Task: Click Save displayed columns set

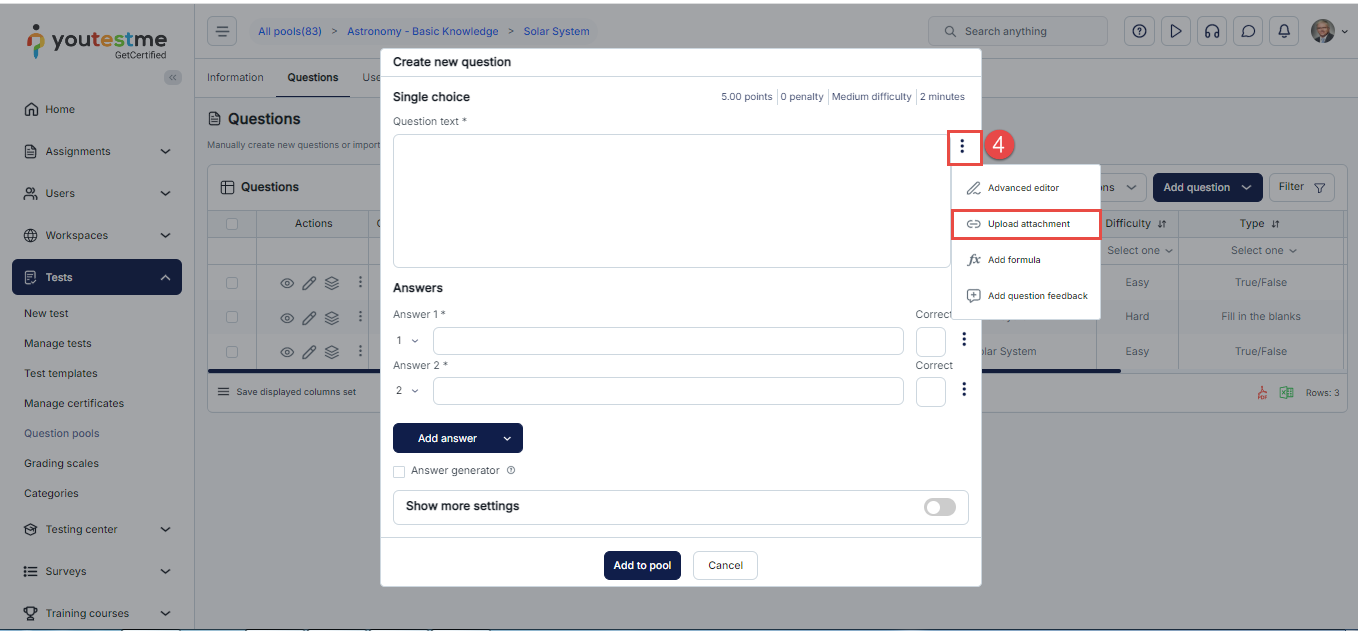Action: 287,392
